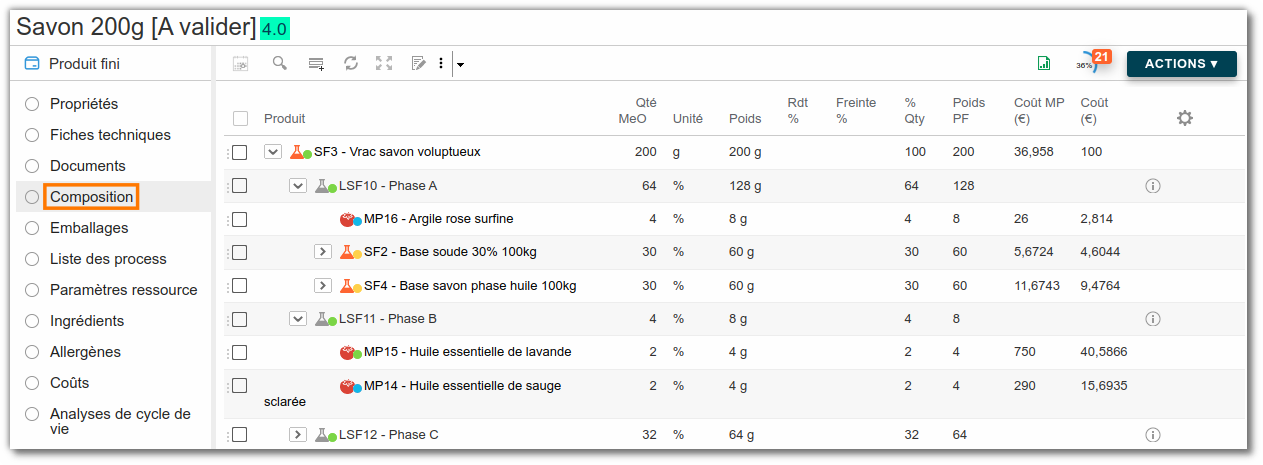This screenshot has width=1263, height=465.
Task: Click the search magnifier icon in toolbar
Action: (x=280, y=63)
